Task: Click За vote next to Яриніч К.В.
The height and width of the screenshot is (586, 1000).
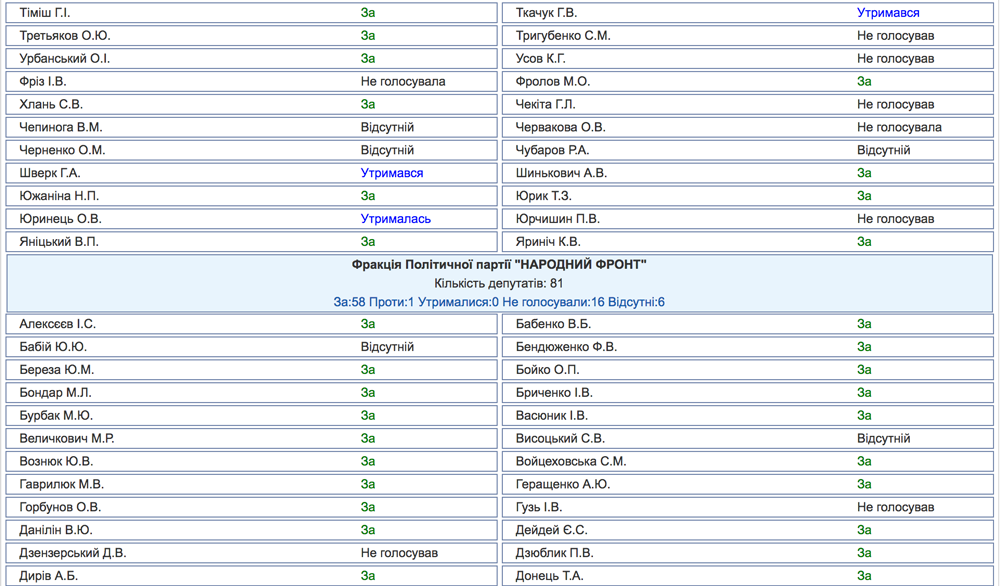Action: pos(864,242)
